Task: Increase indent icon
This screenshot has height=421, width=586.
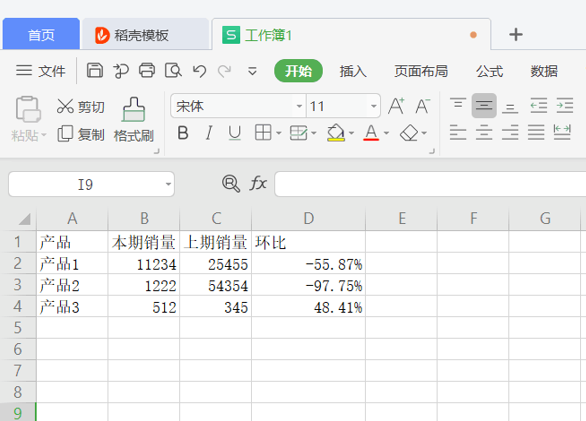Action: click(565, 106)
